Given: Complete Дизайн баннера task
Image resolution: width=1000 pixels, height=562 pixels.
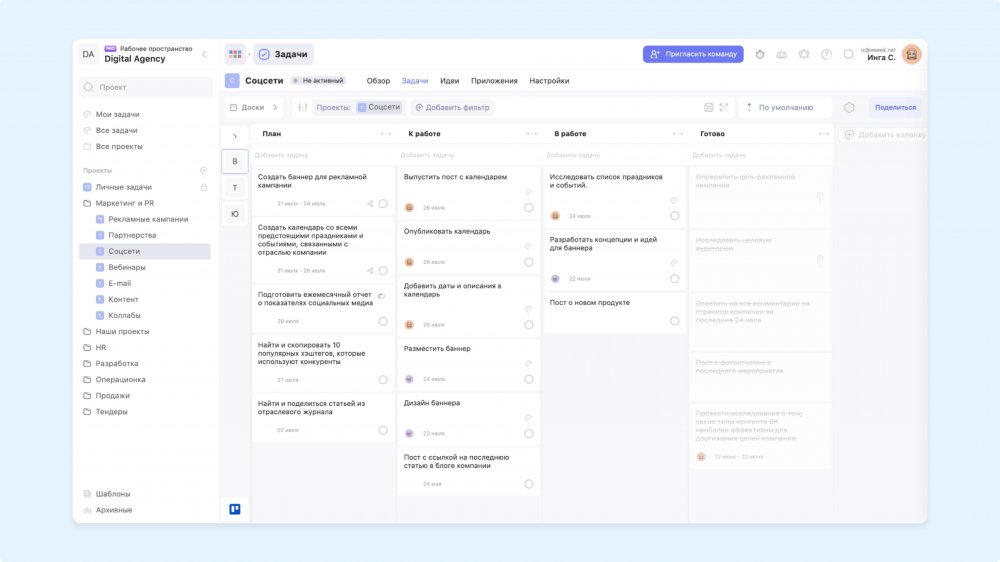Looking at the screenshot, I should [x=529, y=433].
